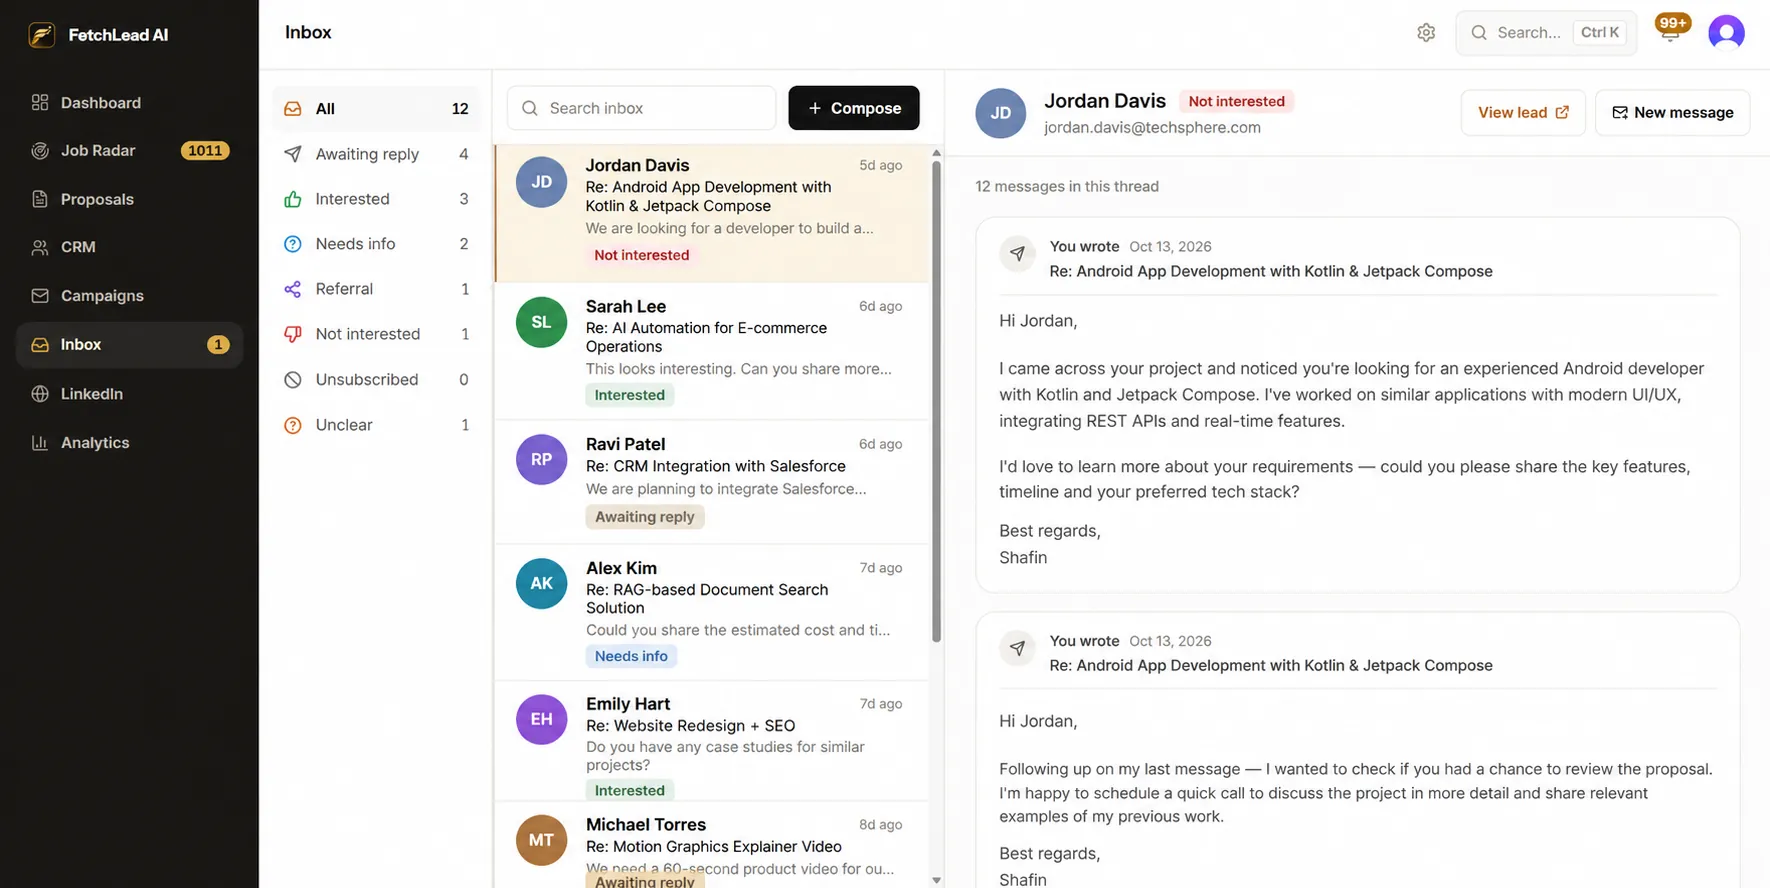Click Ravi Patel's RP avatar
1770x888 pixels.
[541, 460]
